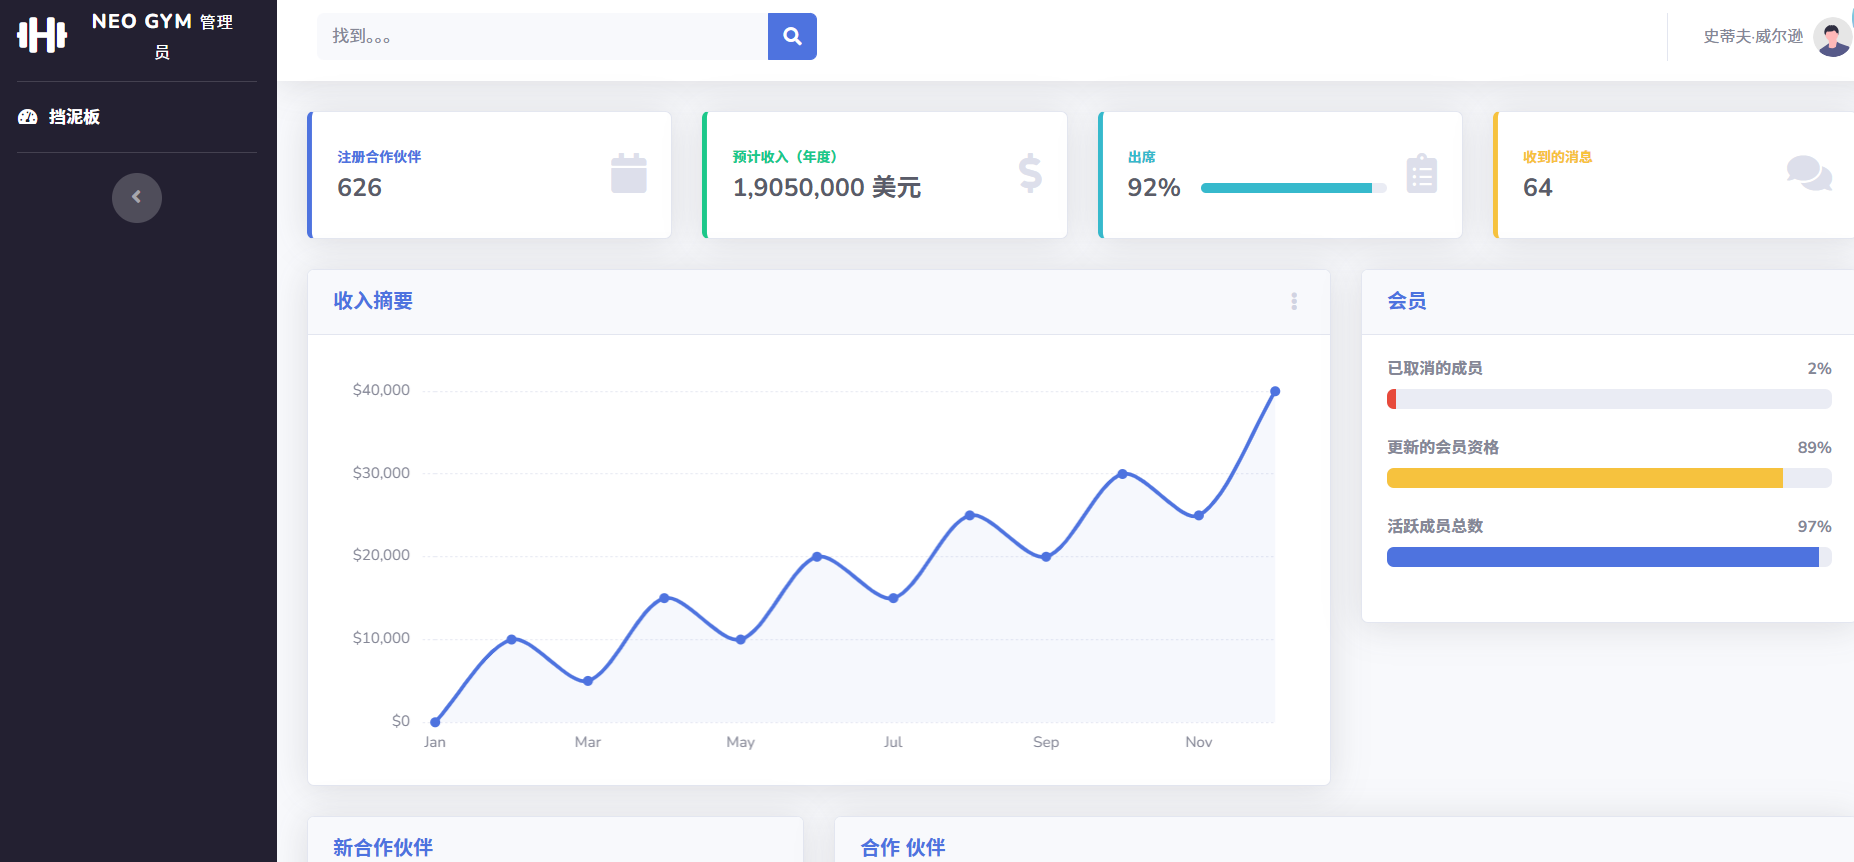
Task: Click the chat bubbles icon in messages card
Action: [x=1808, y=174]
